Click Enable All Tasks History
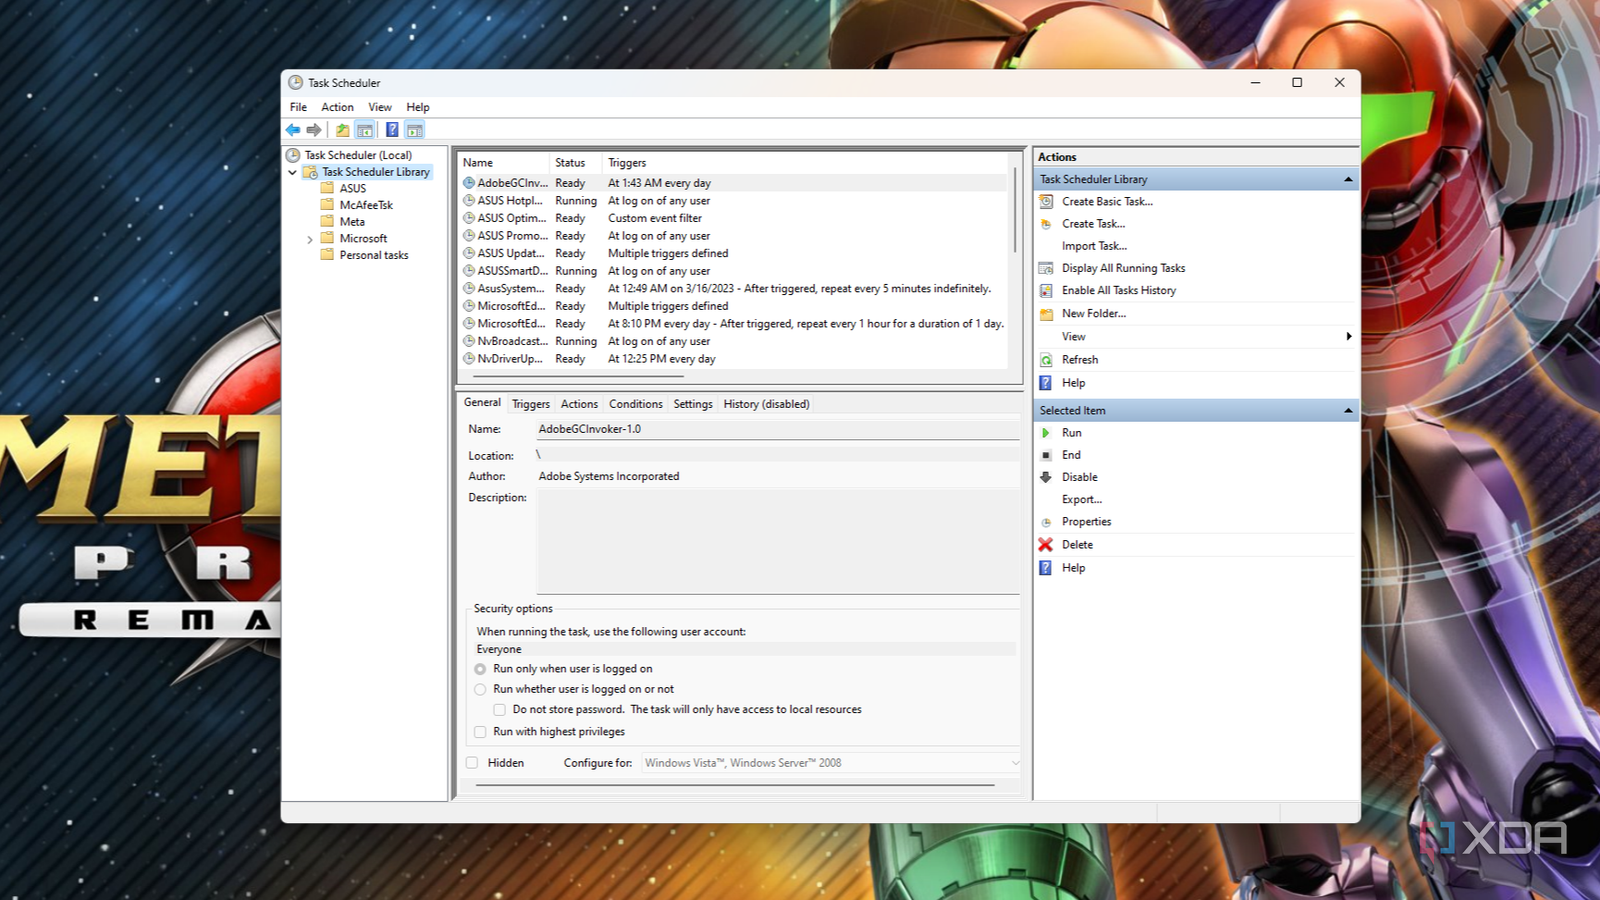The image size is (1600, 900). [1118, 290]
